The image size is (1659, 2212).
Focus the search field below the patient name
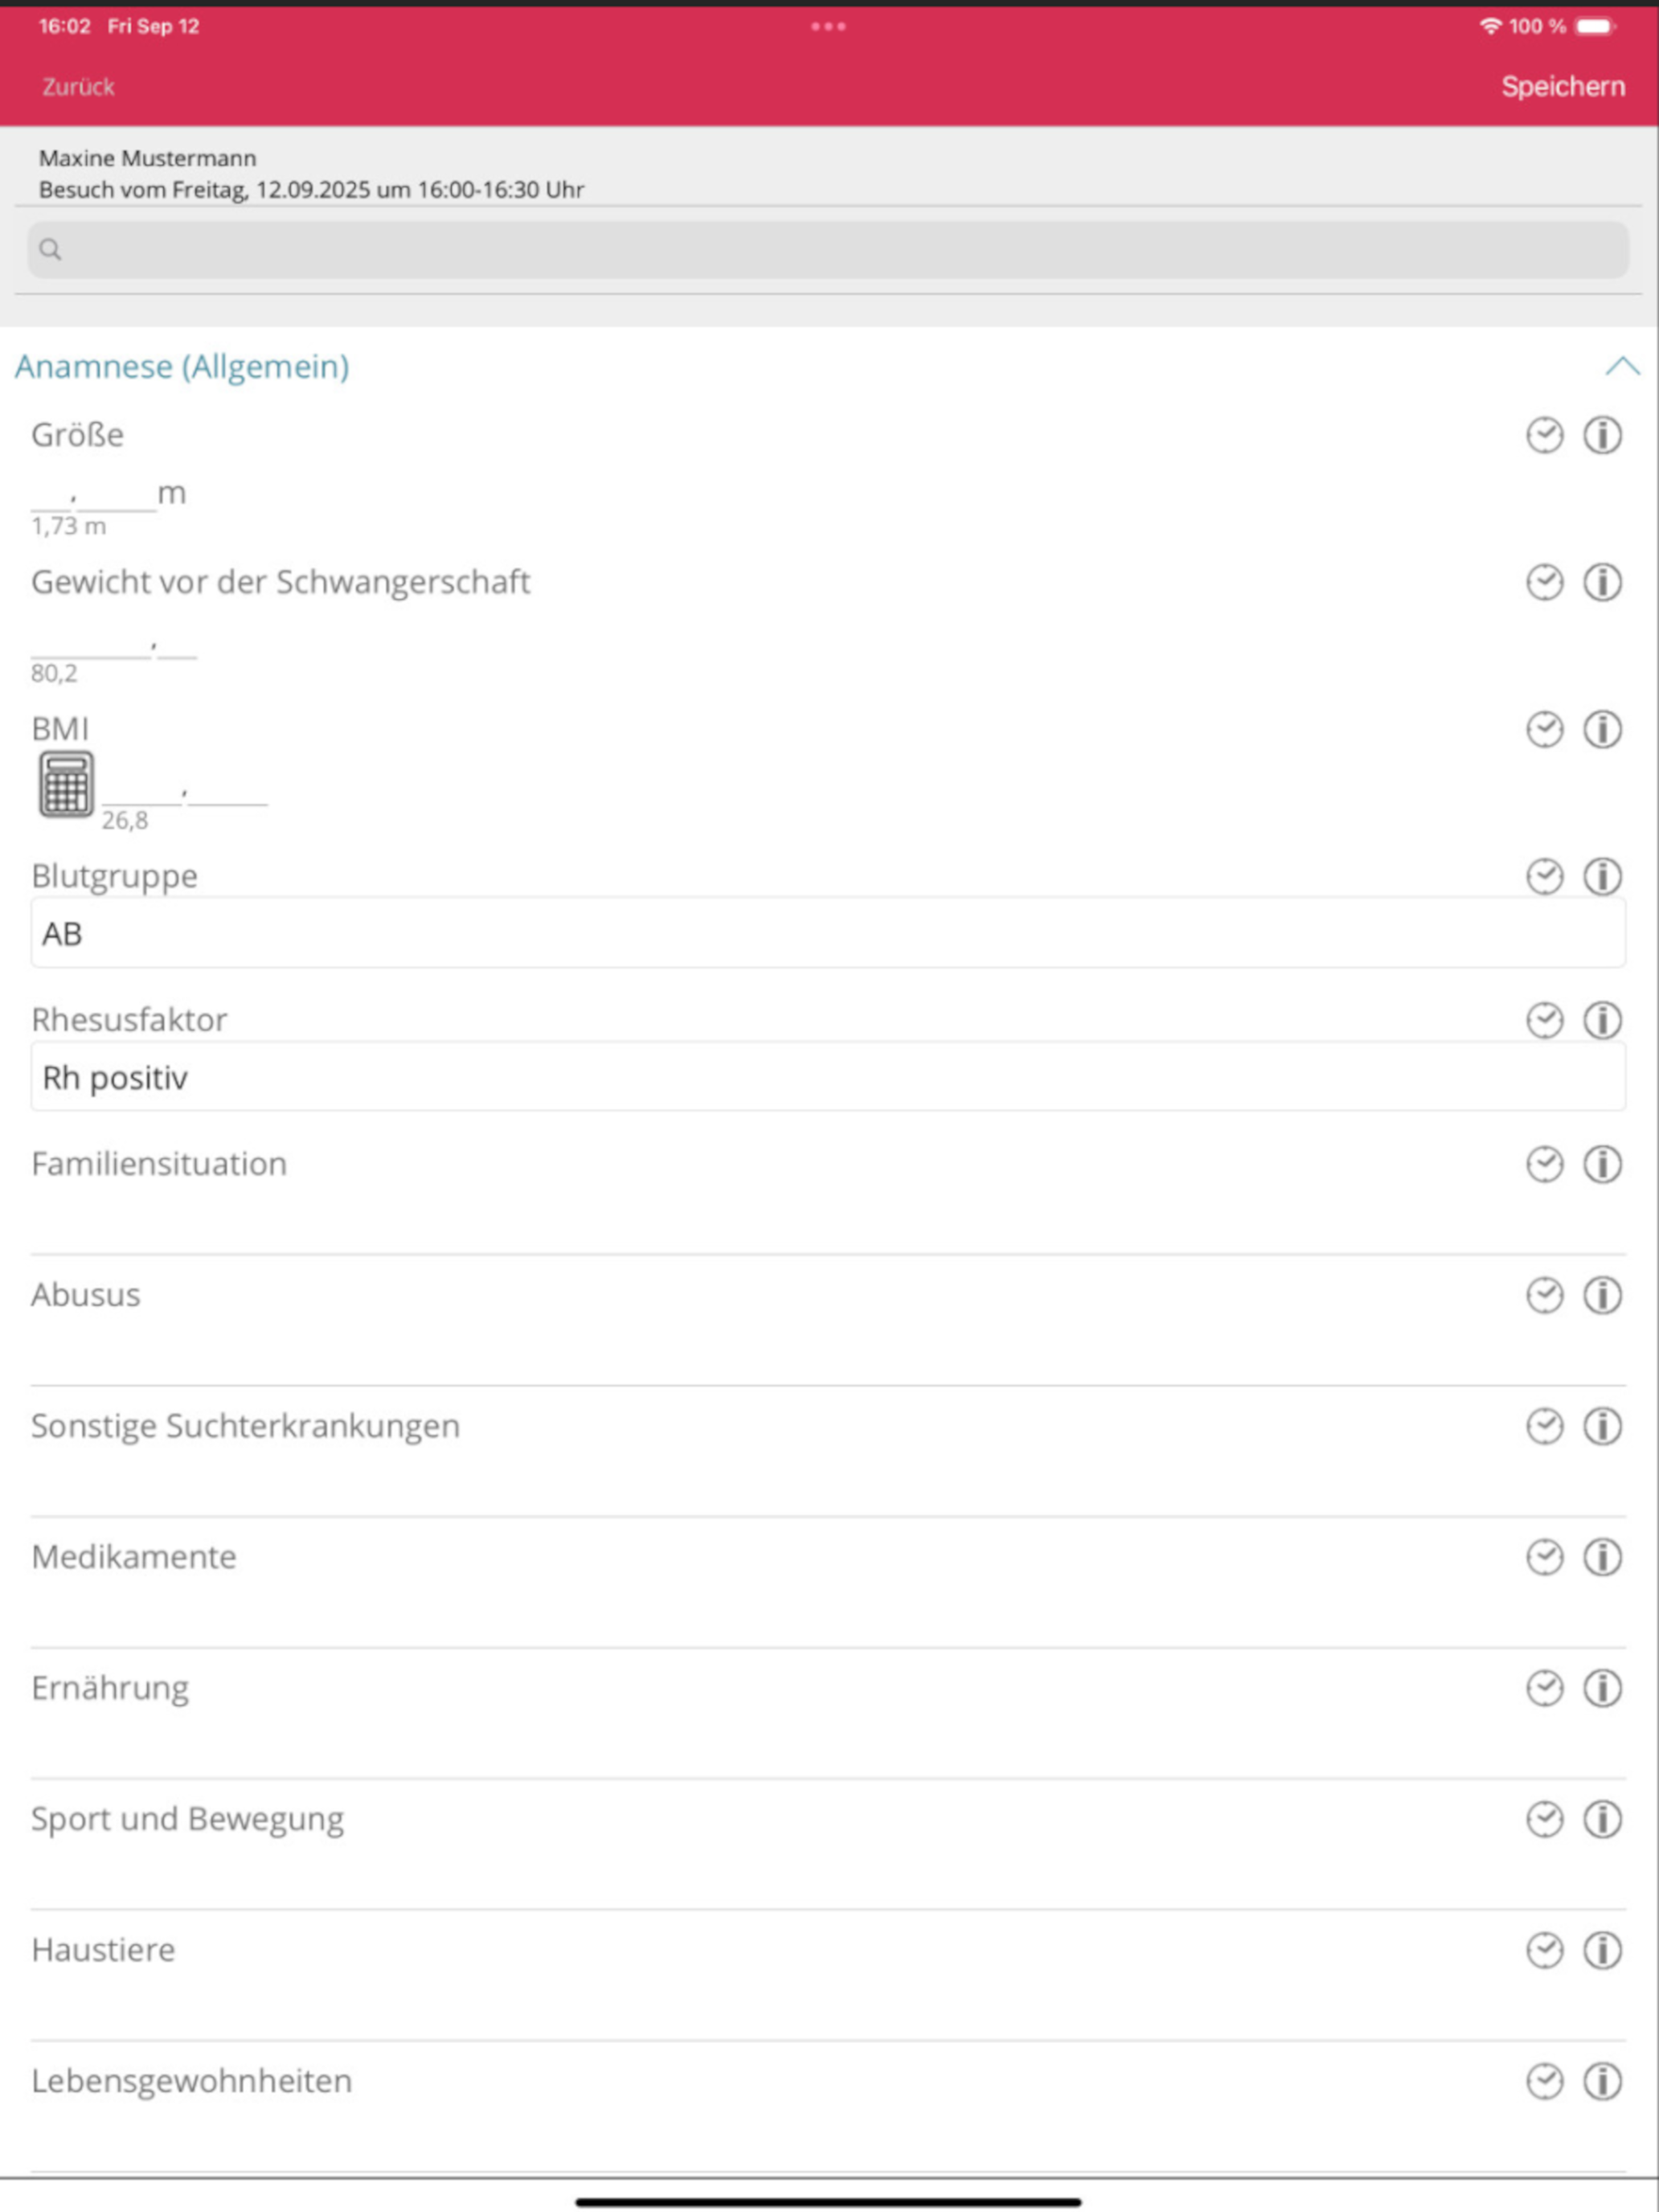click(x=828, y=250)
